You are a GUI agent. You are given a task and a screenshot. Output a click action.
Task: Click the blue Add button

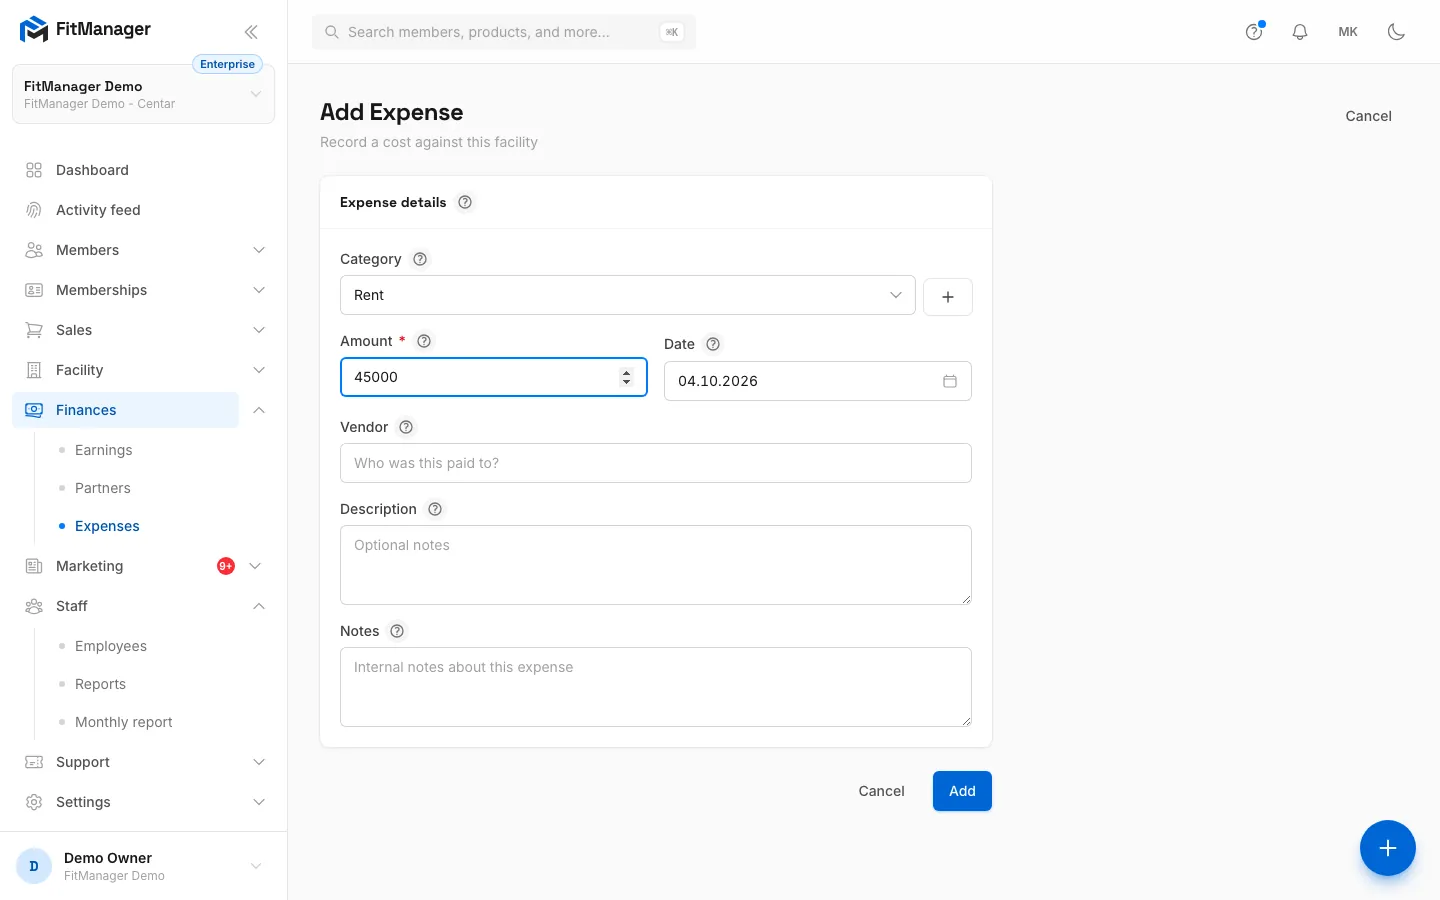click(962, 791)
